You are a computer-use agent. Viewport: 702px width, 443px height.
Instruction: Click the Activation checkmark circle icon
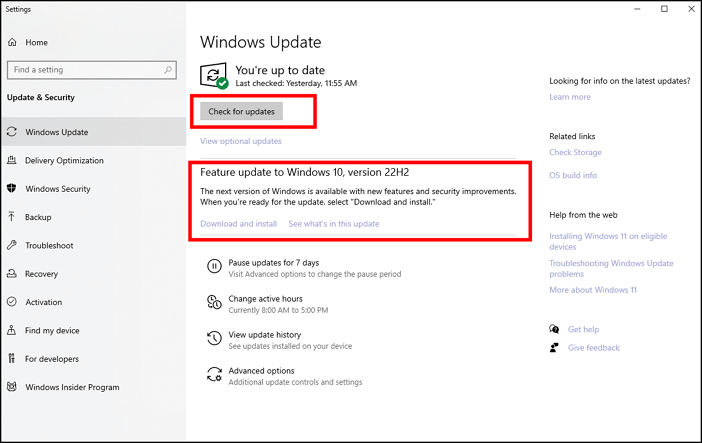[12, 302]
